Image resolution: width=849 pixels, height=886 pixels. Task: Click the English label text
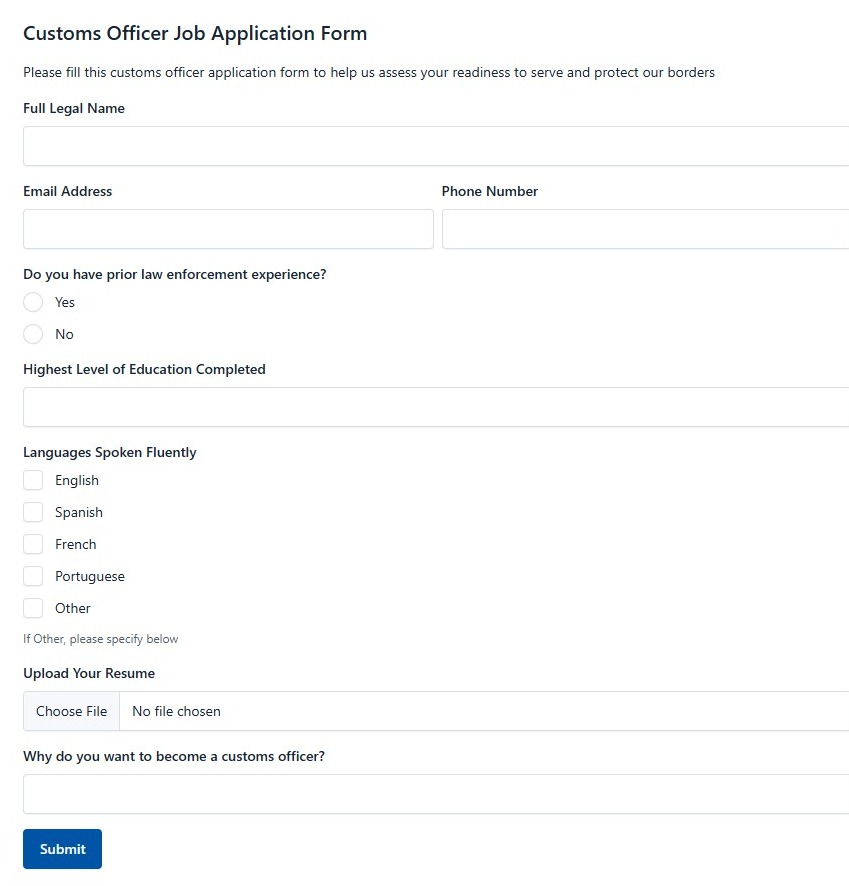(x=77, y=480)
